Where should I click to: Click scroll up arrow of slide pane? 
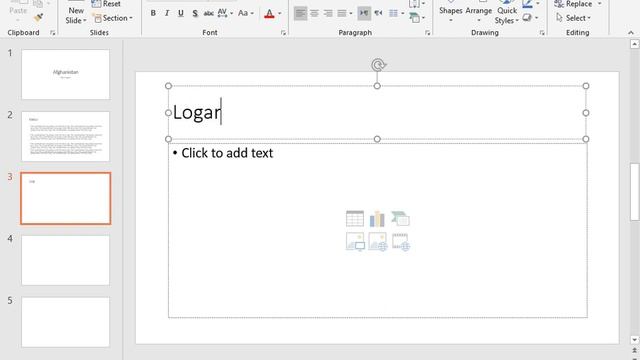pyautogui.click(x=634, y=44)
